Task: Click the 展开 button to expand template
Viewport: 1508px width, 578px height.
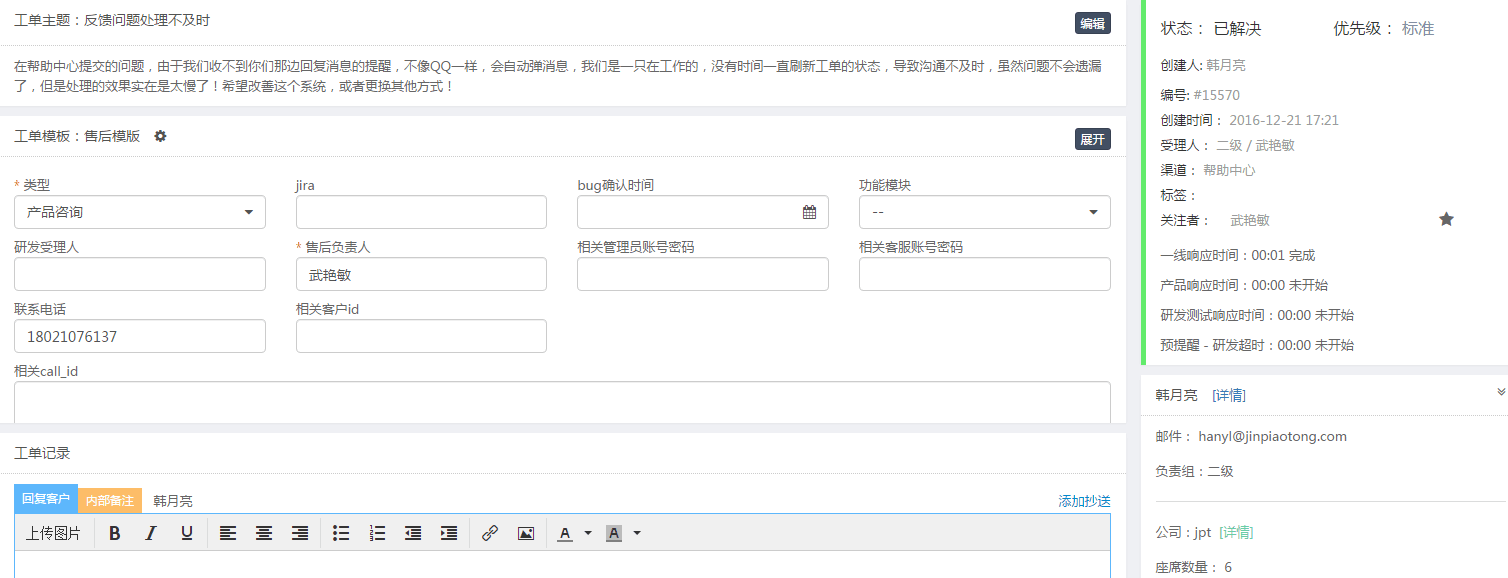Action: coord(1092,139)
